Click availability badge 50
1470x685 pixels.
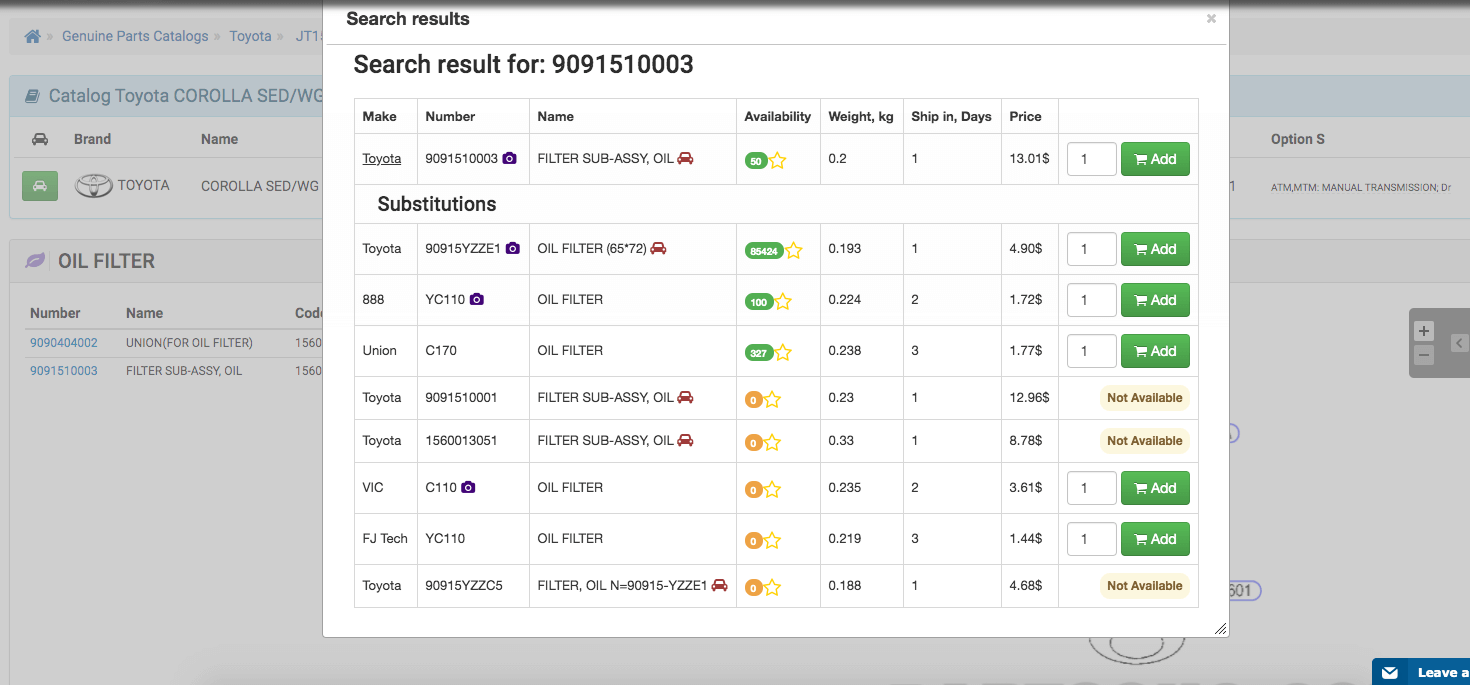point(755,161)
